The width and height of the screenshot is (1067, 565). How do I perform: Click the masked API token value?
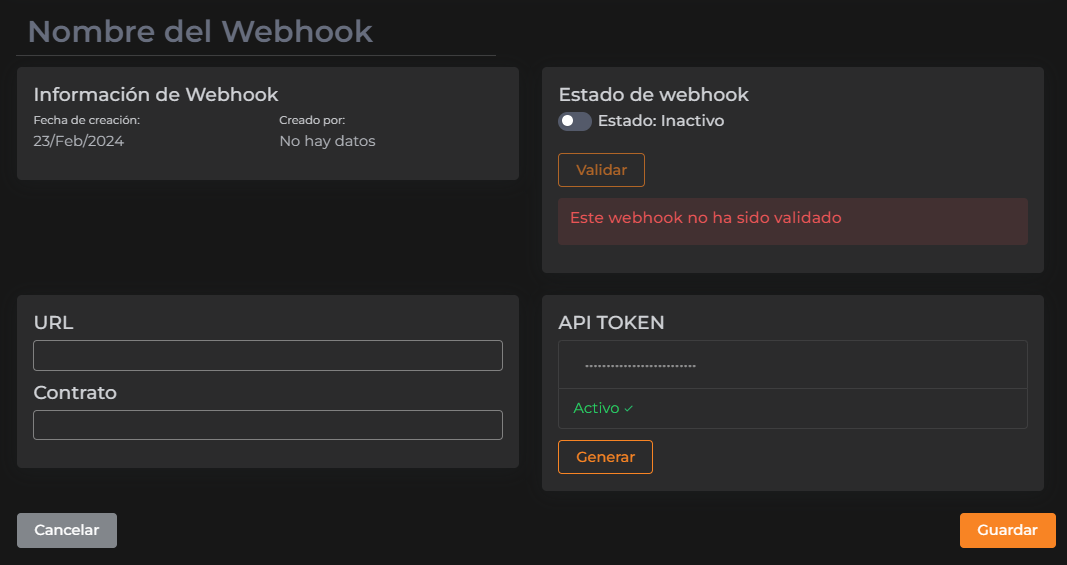(640, 366)
